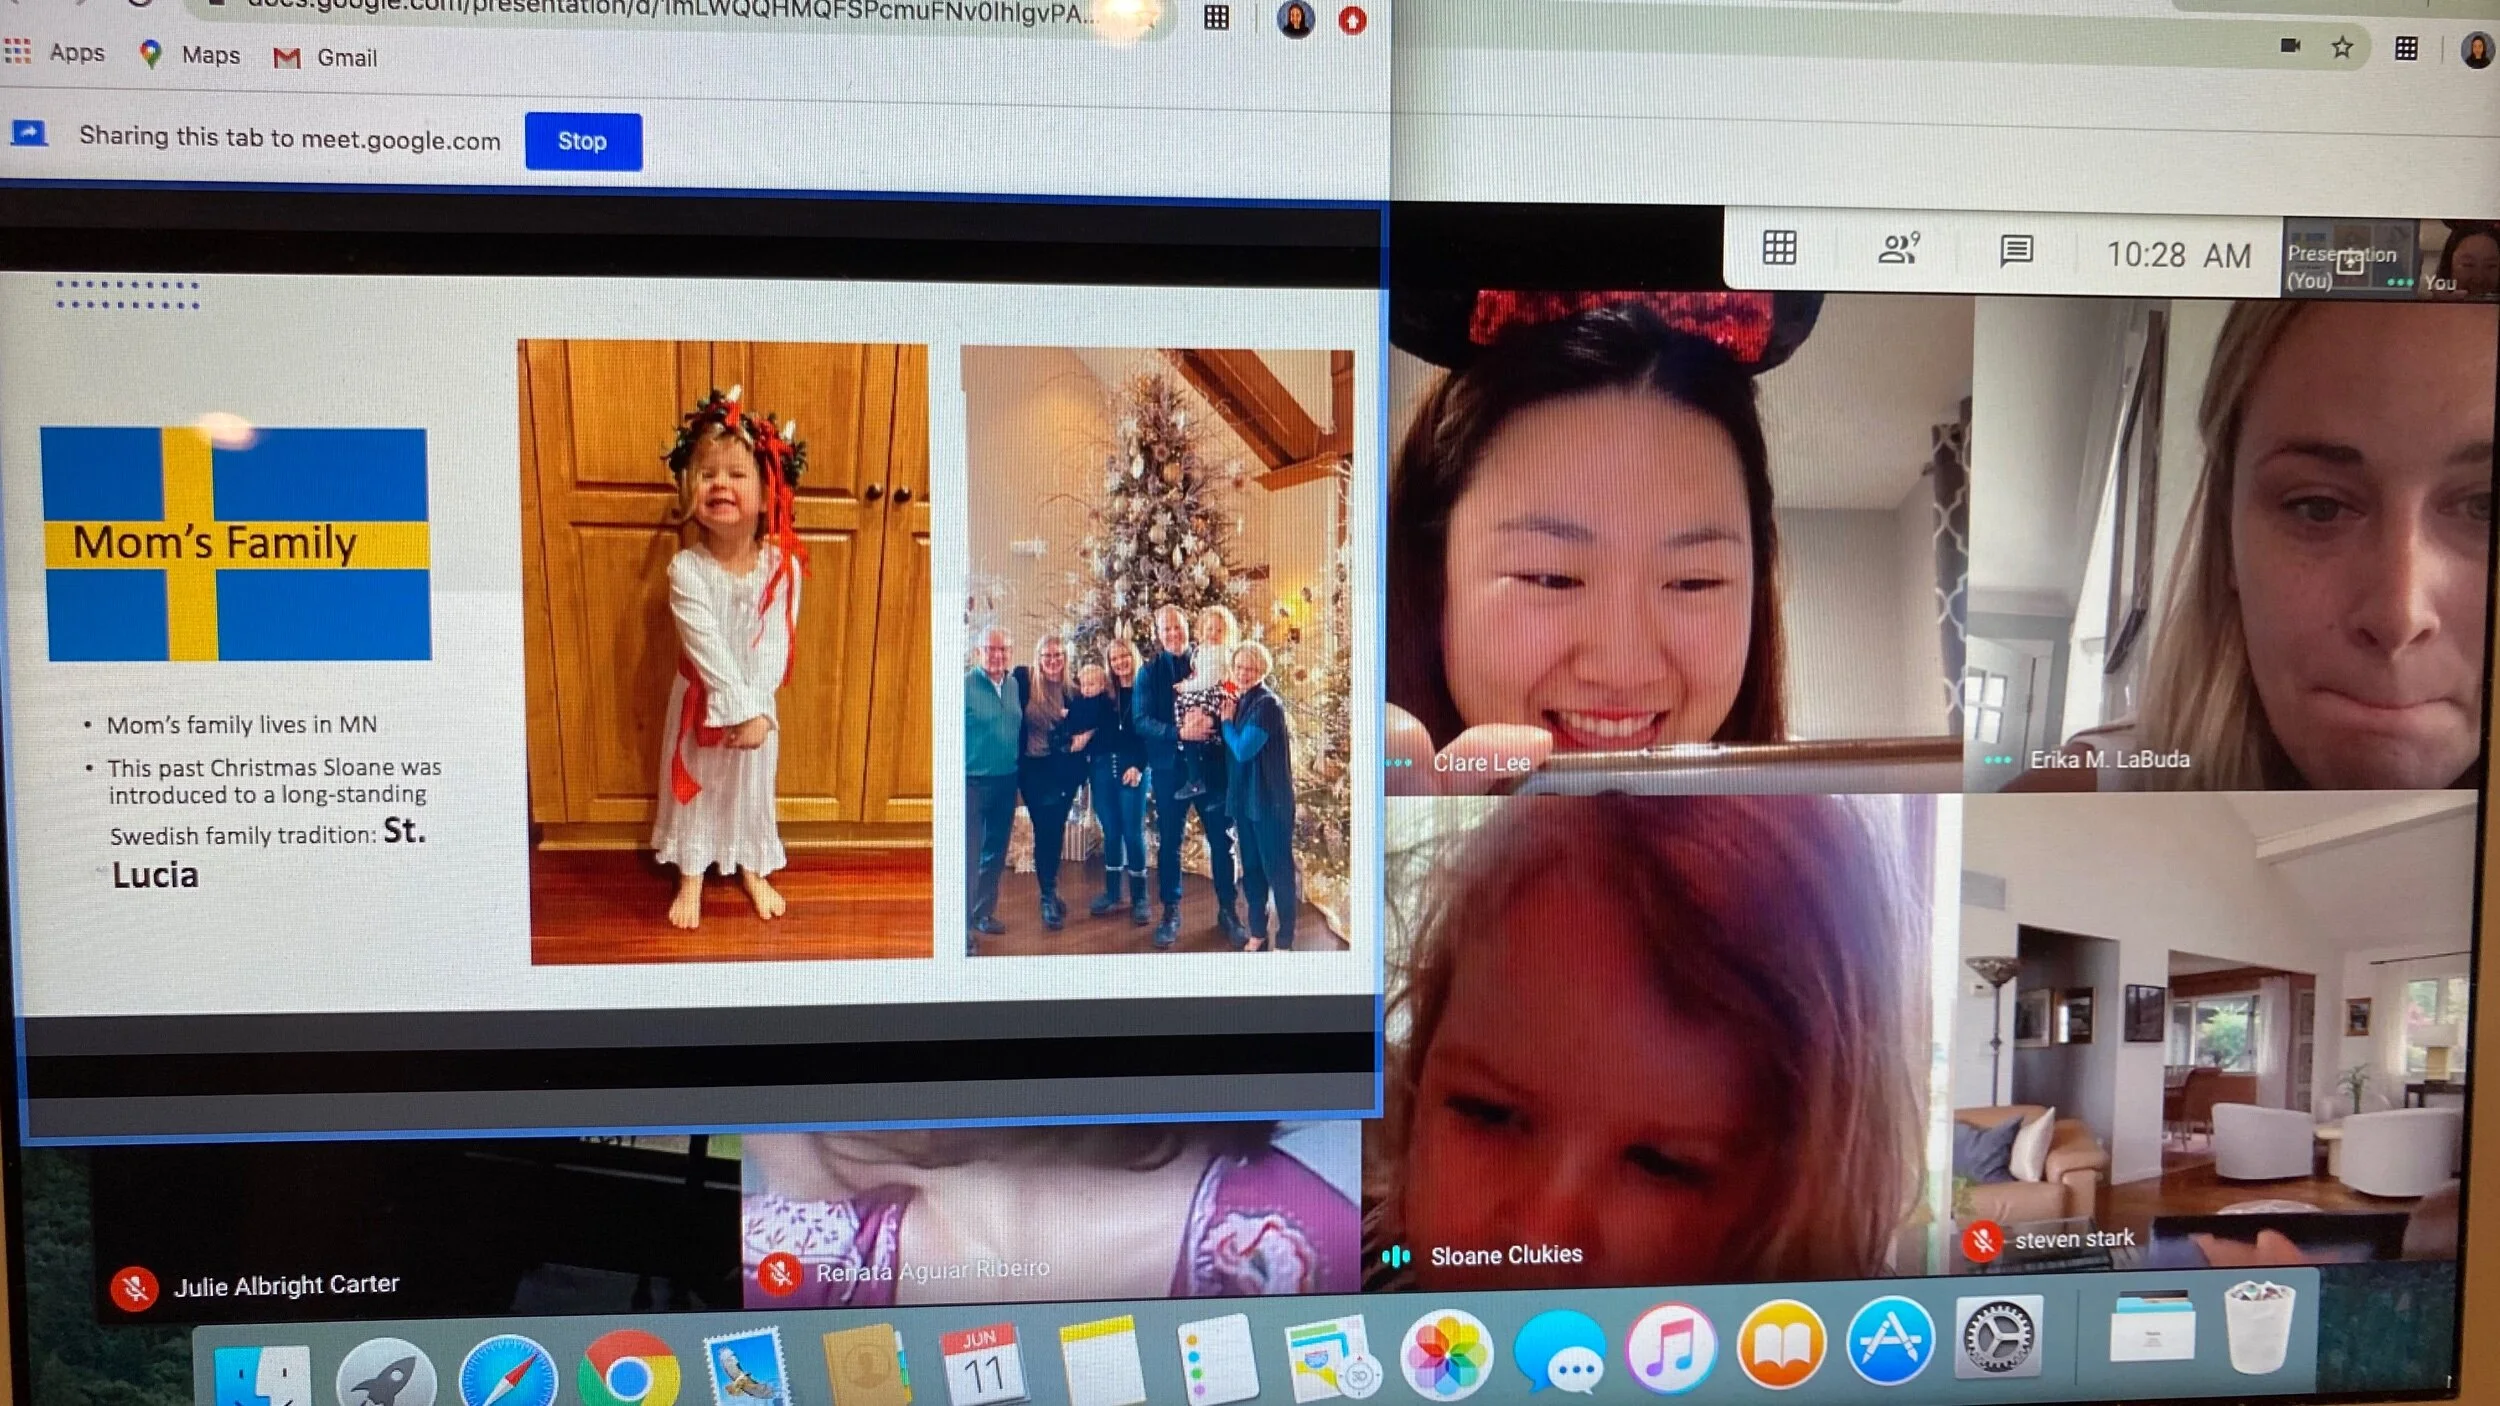This screenshot has width=2500, height=1406.
Task: Open the Maps bookmark
Action: pyautogui.click(x=191, y=55)
